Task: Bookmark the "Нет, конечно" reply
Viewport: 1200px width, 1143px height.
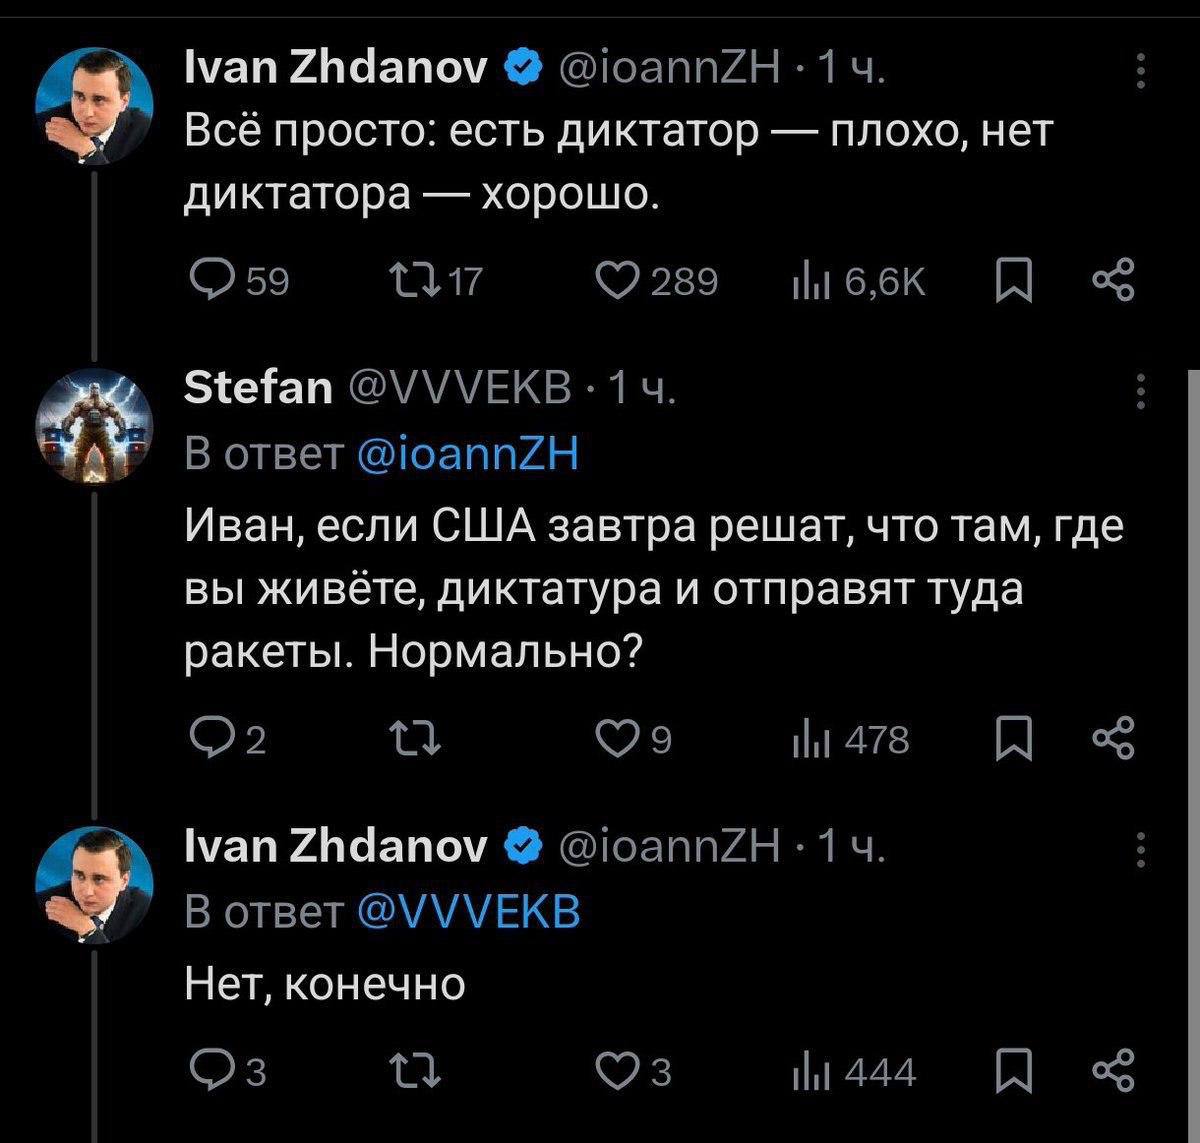Action: 1015,1071
